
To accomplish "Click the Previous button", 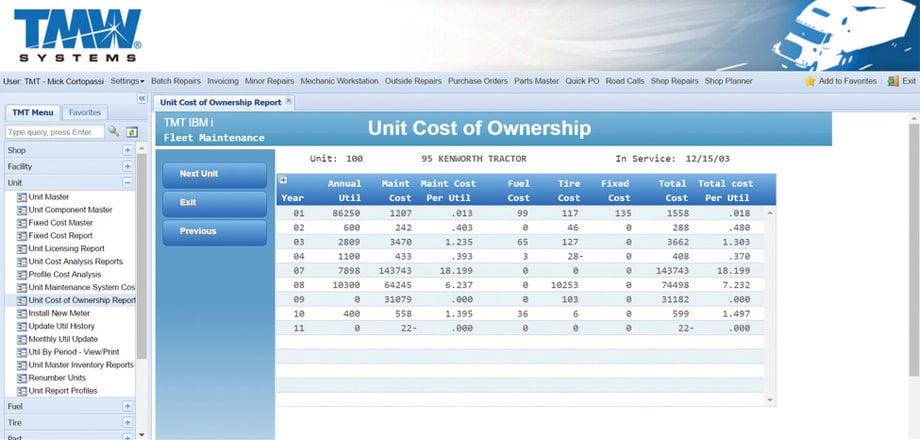I will (214, 232).
